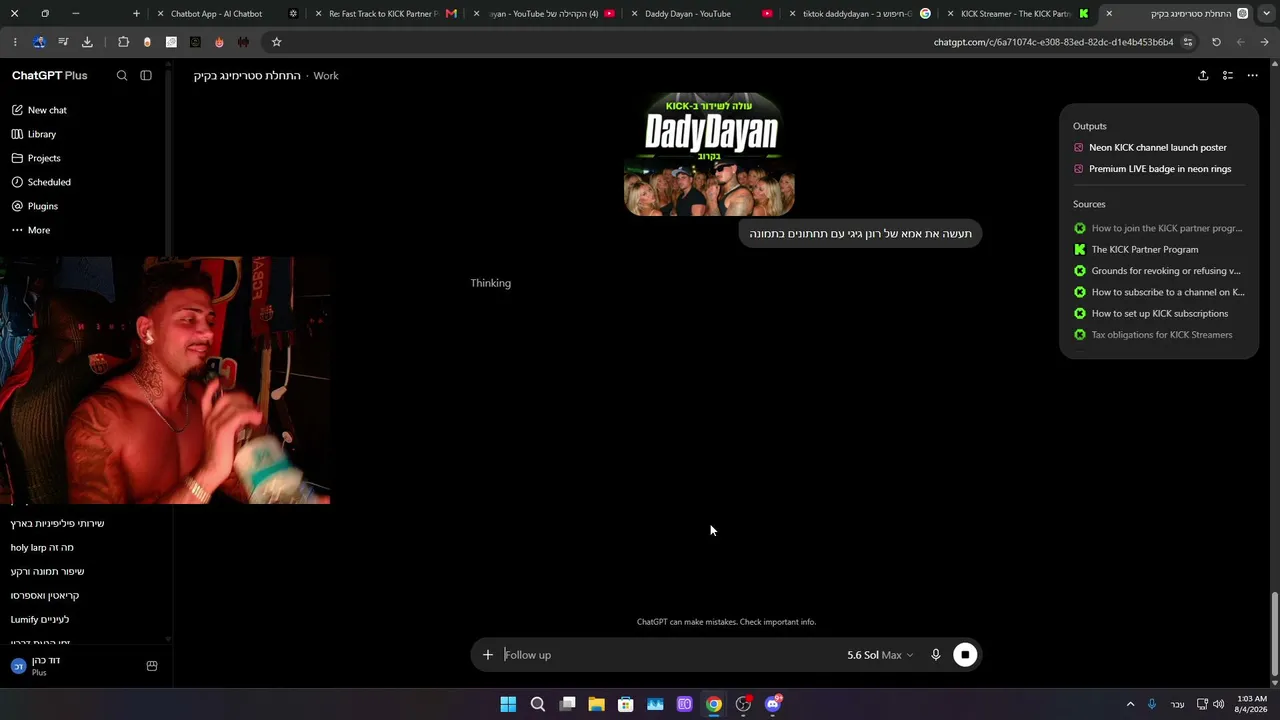
Task: Open Microsoft Store from taskbar
Action: pyautogui.click(x=625, y=704)
